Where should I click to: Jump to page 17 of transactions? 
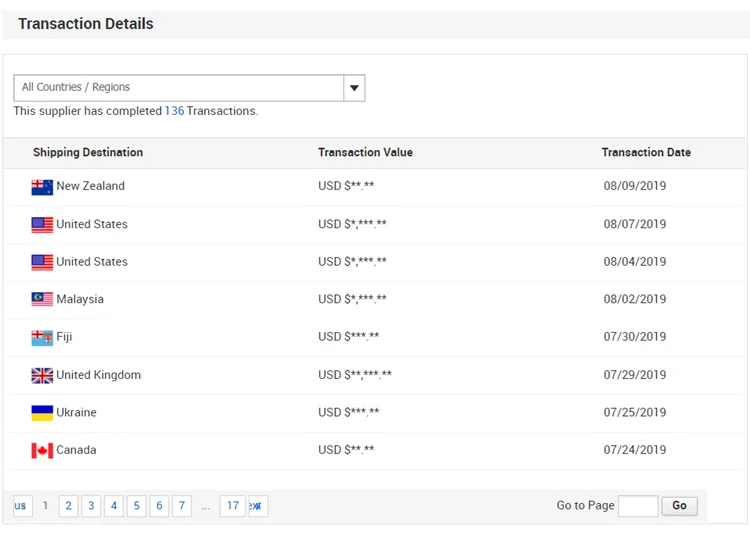point(233,506)
